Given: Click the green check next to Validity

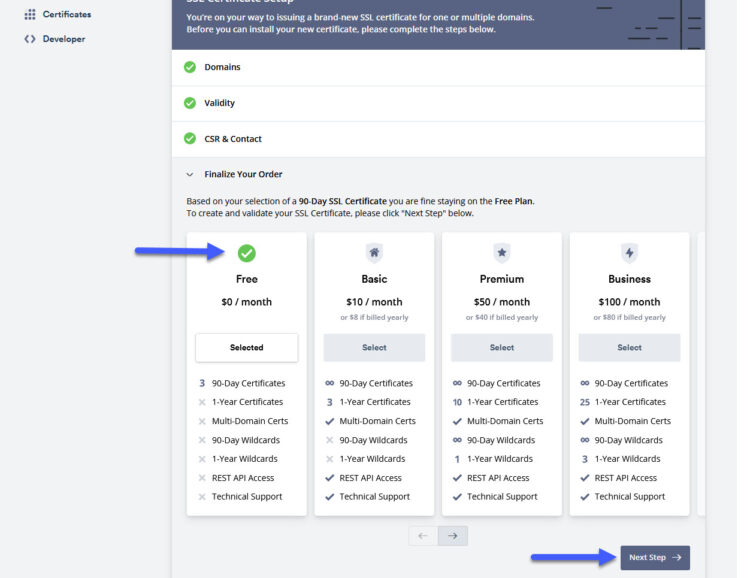Looking at the screenshot, I should tap(190, 103).
